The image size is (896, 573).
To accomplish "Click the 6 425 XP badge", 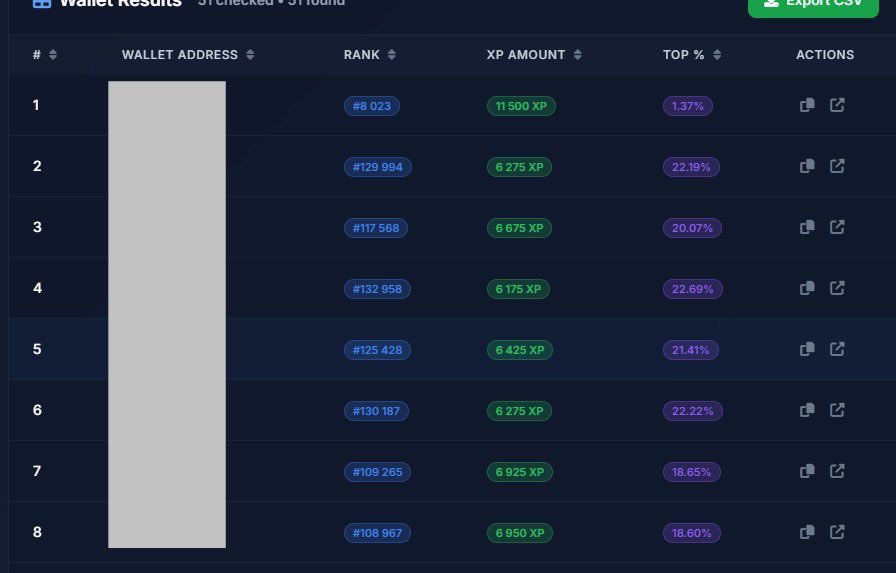I will [520, 350].
